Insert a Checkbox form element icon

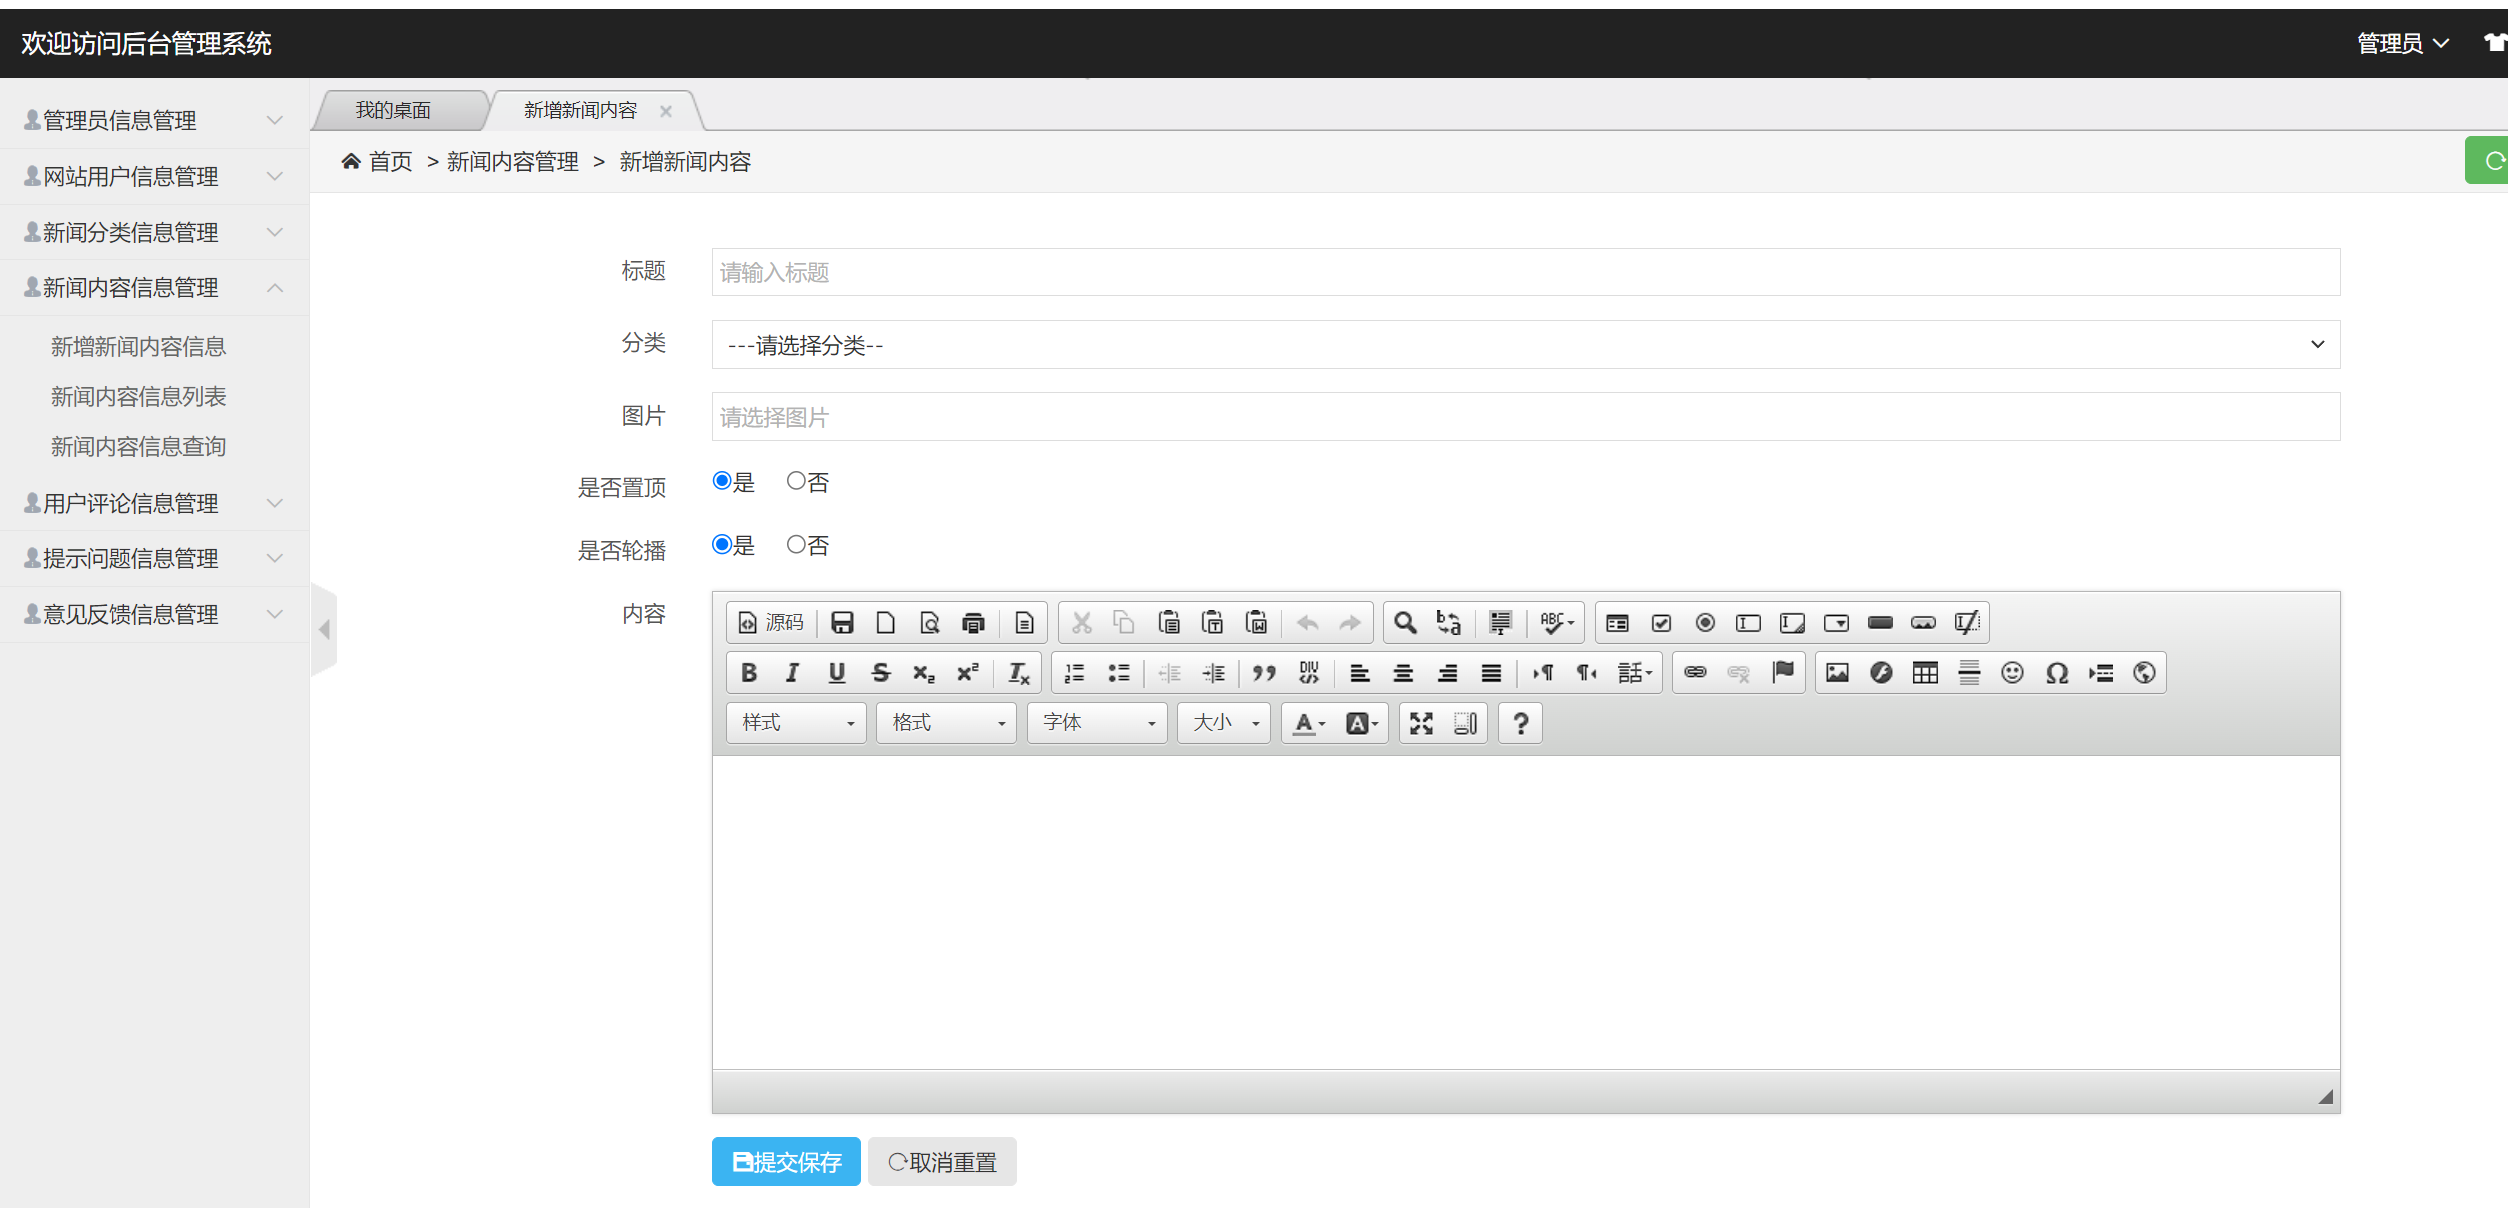tap(1662, 623)
